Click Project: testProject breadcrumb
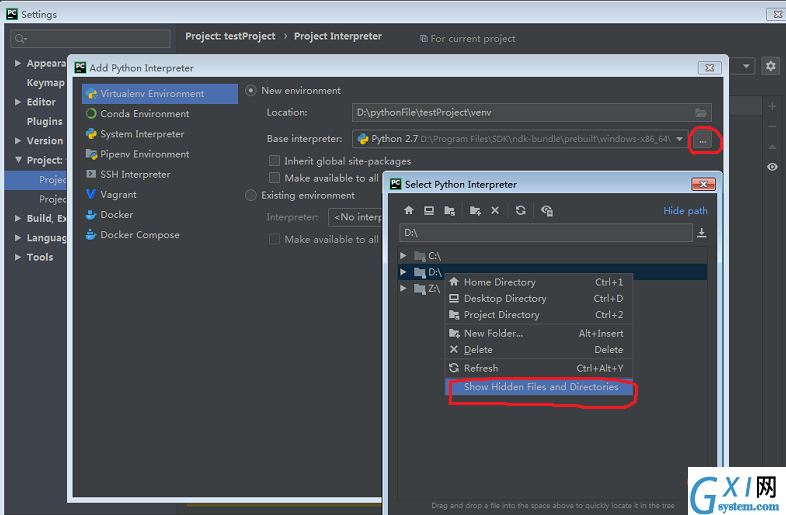The width and height of the screenshot is (786, 515). click(230, 36)
